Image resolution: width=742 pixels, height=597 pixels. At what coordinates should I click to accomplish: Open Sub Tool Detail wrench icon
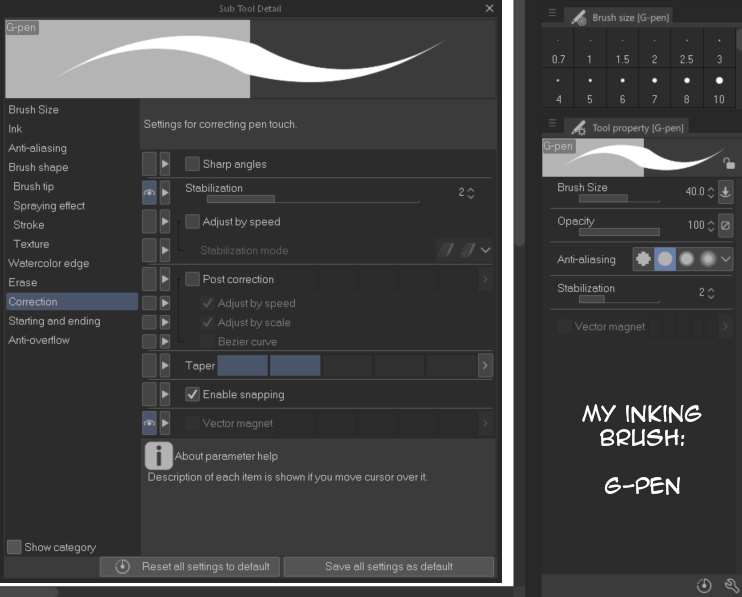(730, 585)
